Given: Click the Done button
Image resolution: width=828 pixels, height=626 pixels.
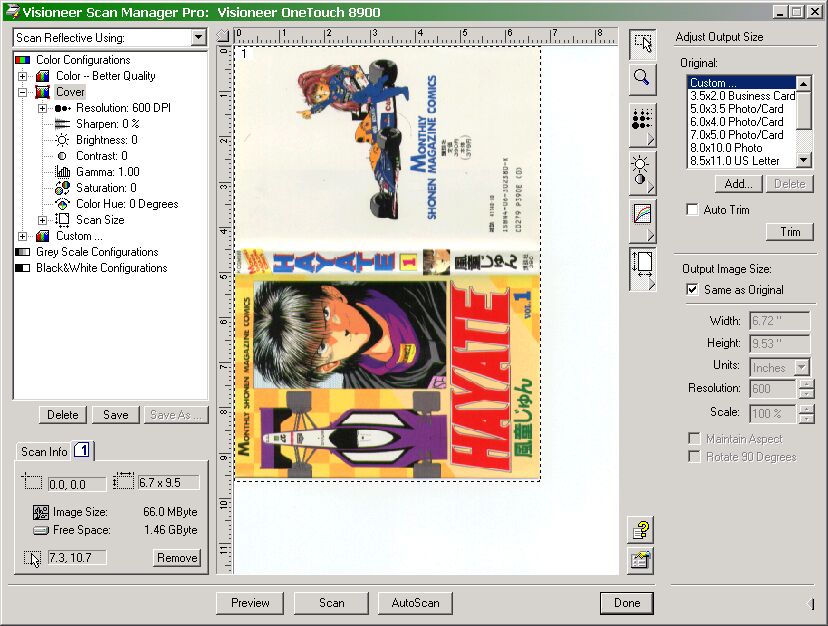Looking at the screenshot, I should point(627,603).
